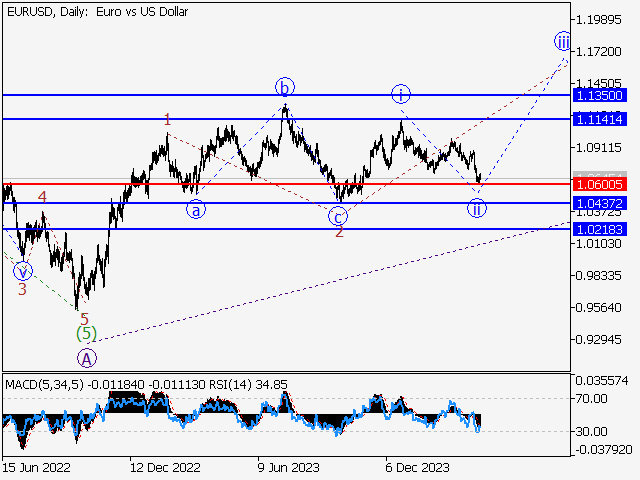This screenshot has width=640, height=480.
Task: Select the red 1.06005 price level label
Action: (600, 184)
